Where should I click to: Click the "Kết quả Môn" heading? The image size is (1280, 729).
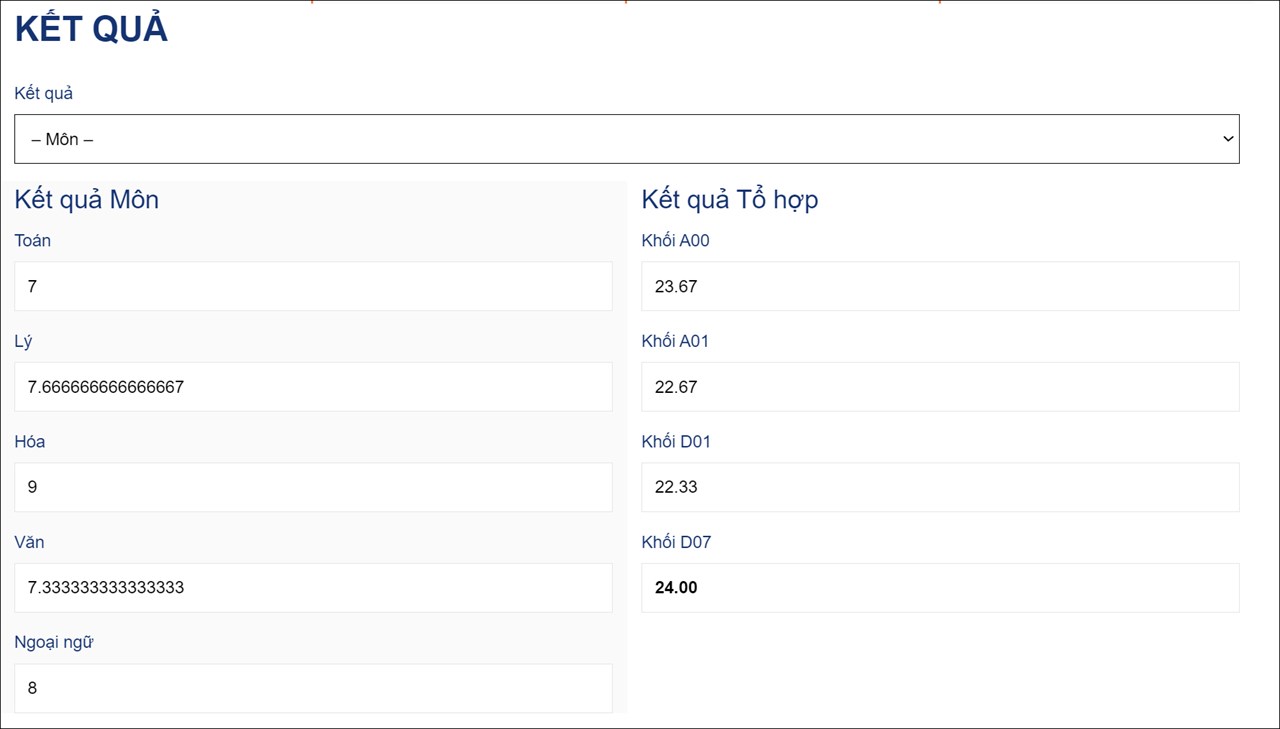coord(87,199)
